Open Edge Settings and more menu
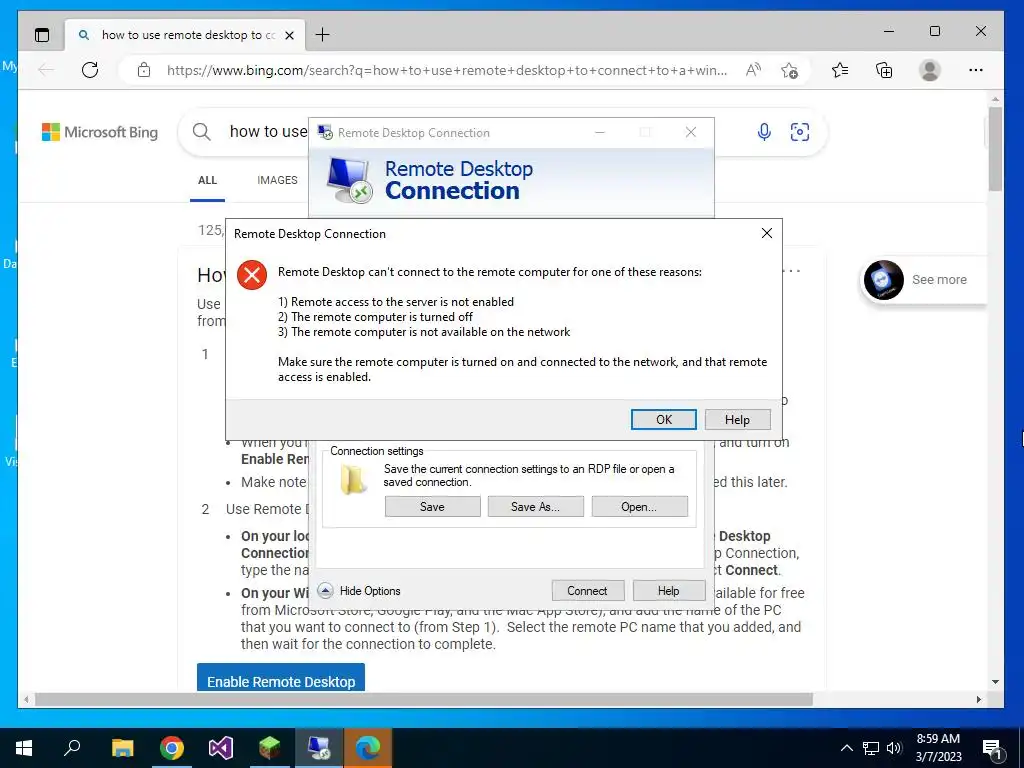This screenshot has height=768, width=1024. click(976, 70)
